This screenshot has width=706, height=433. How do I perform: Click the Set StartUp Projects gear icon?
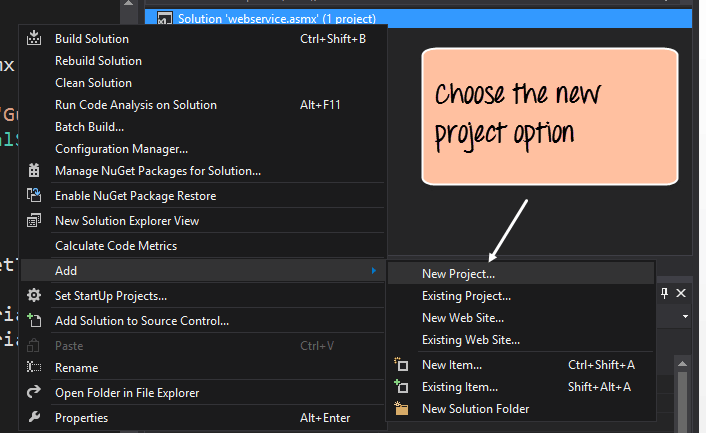(x=34, y=296)
